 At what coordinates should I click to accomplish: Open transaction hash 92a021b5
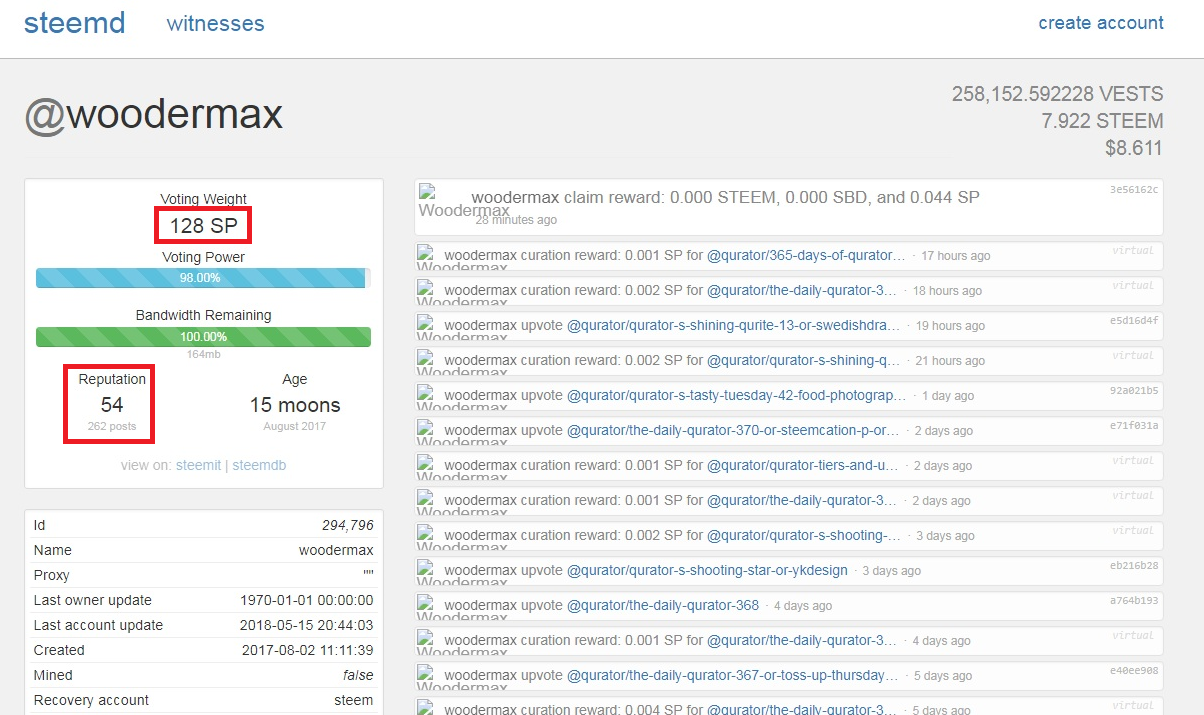click(1134, 390)
